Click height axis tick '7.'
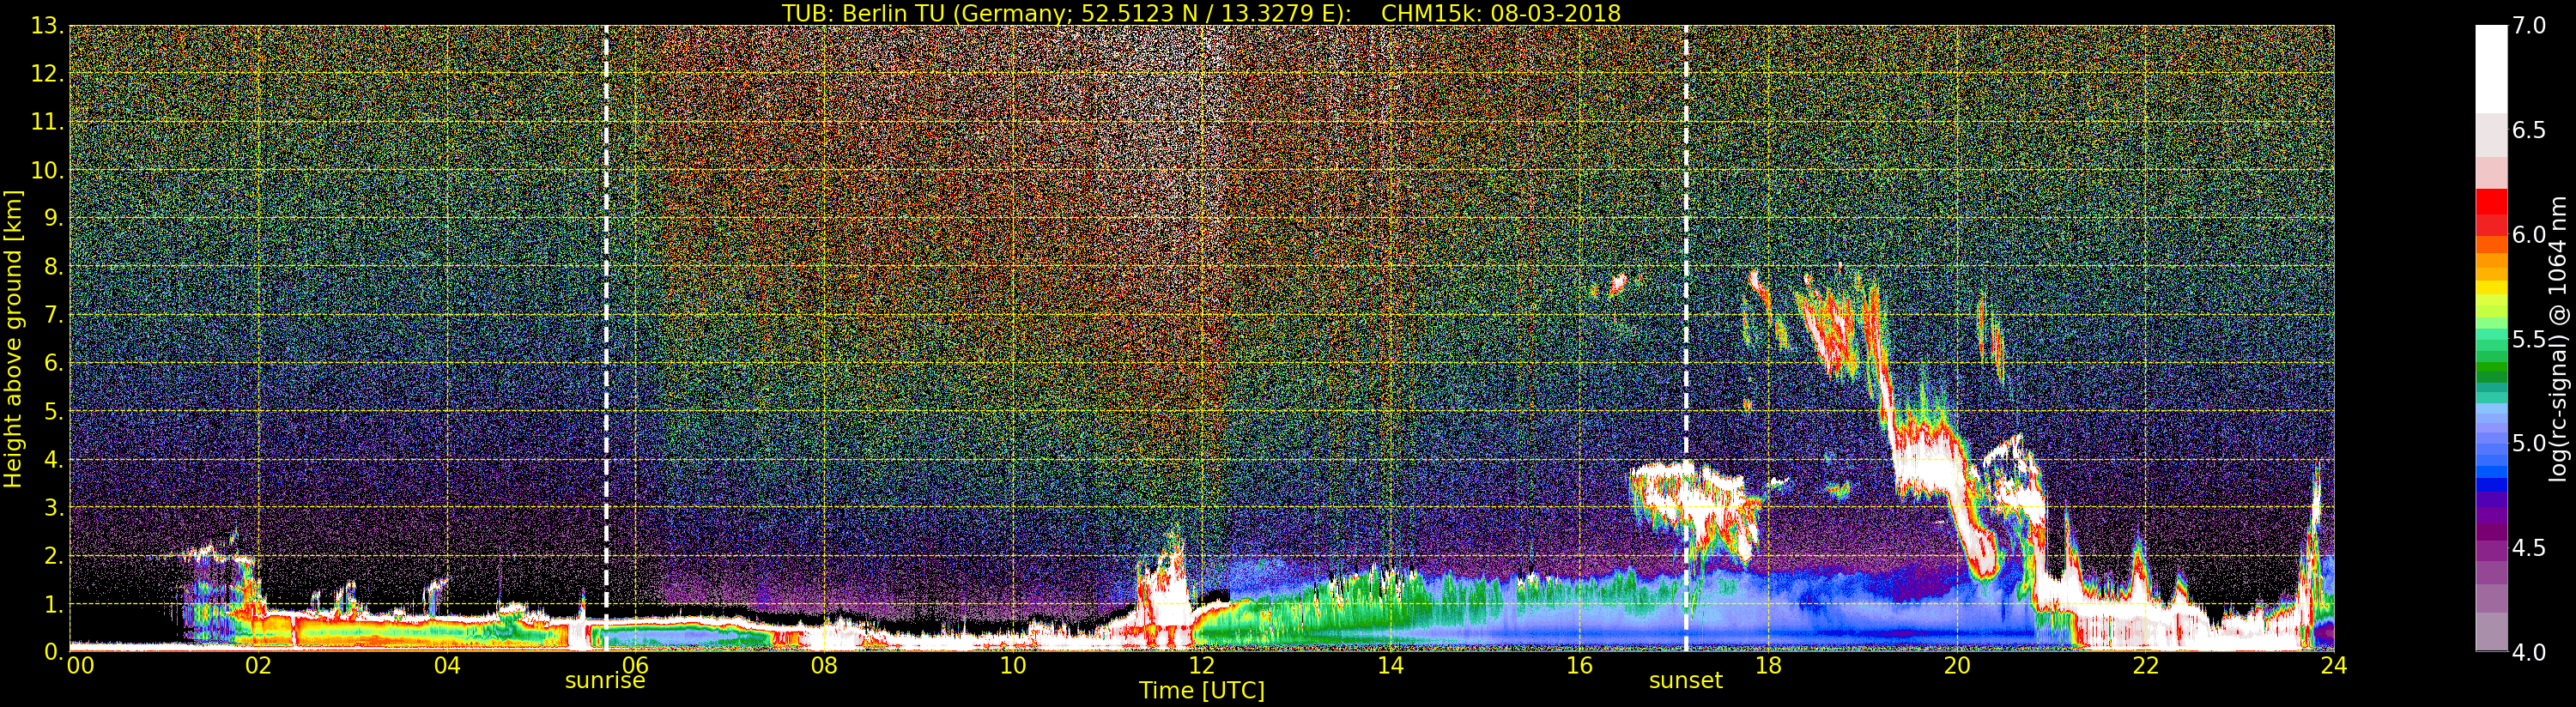 tap(54, 315)
